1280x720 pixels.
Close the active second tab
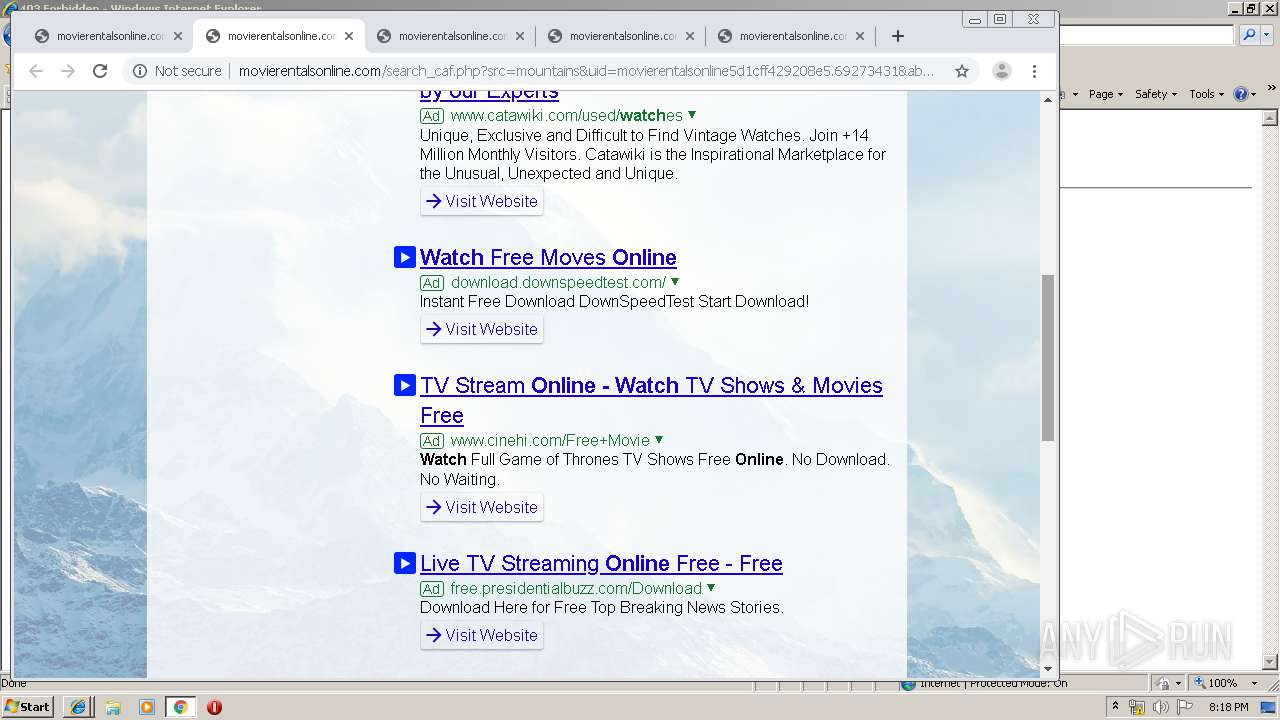click(349, 36)
